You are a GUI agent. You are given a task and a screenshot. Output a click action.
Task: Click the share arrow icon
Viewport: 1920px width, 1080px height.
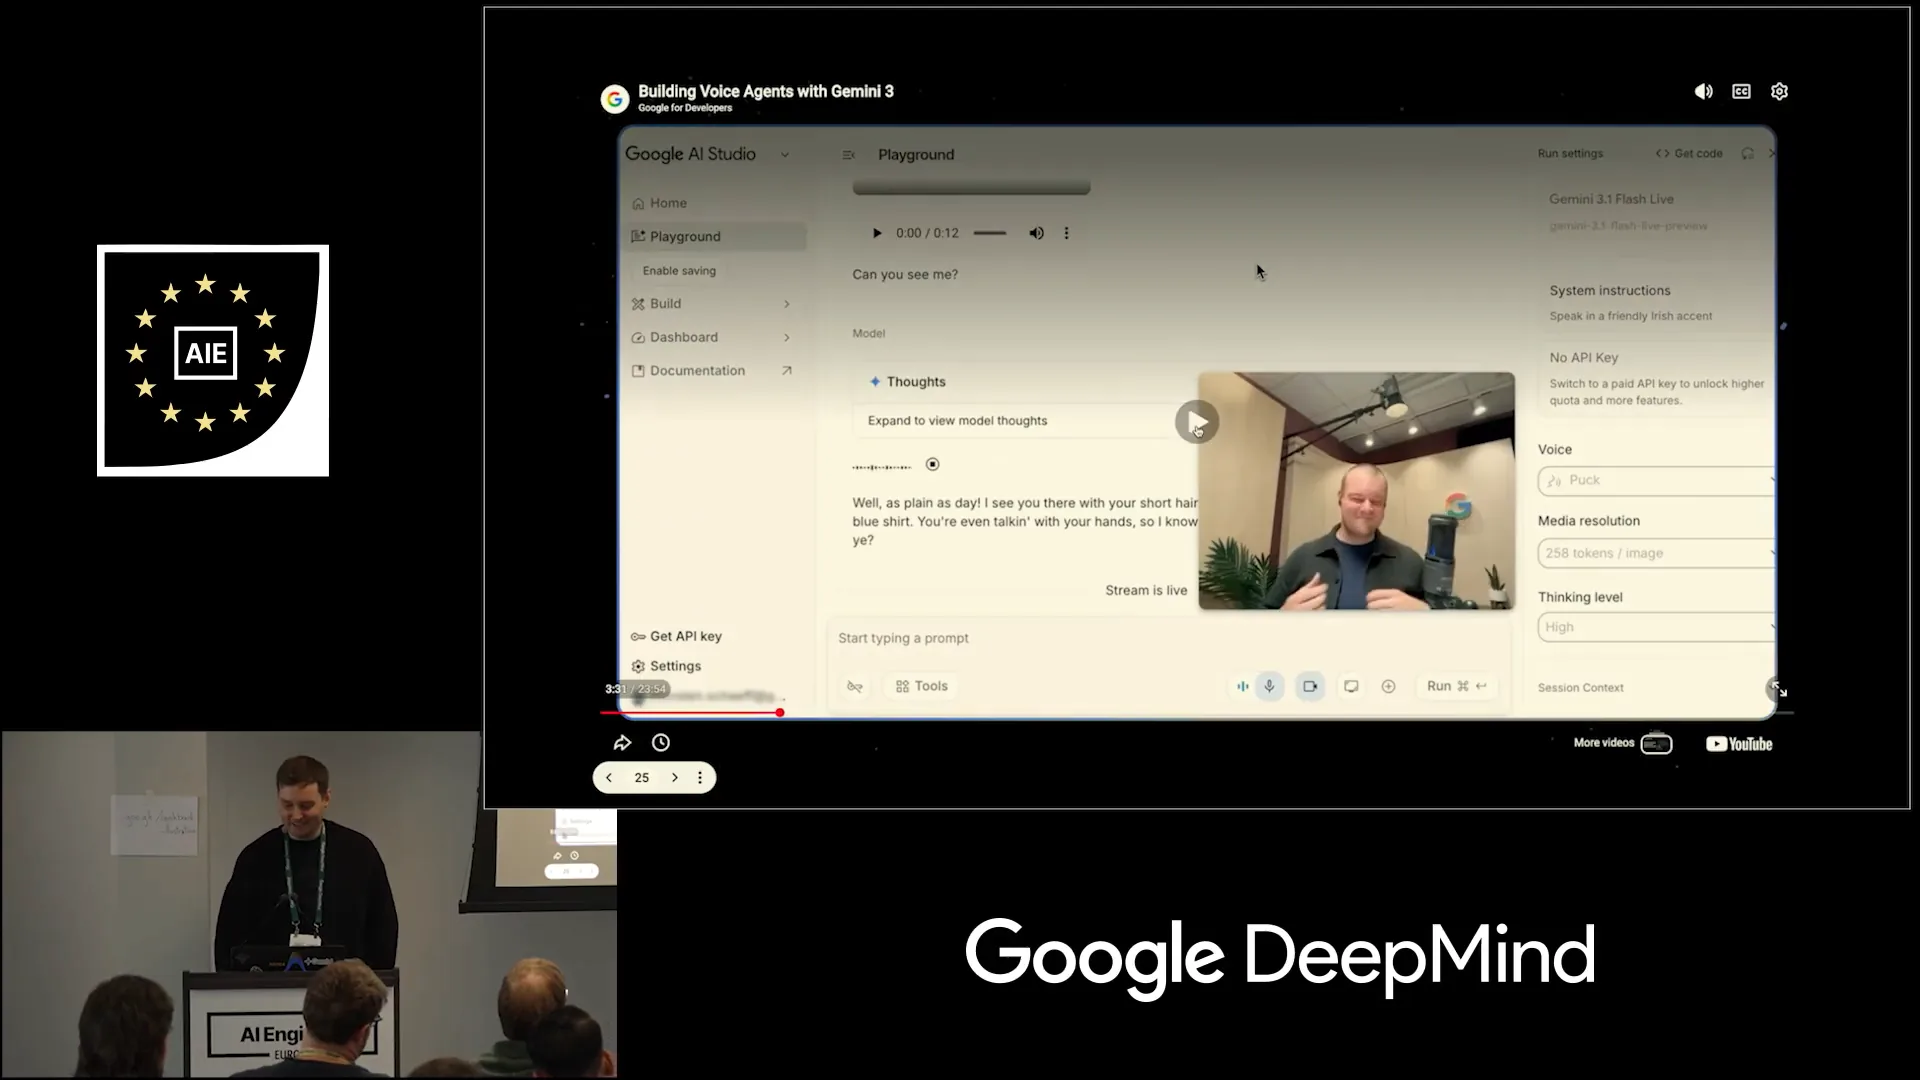pos(622,743)
